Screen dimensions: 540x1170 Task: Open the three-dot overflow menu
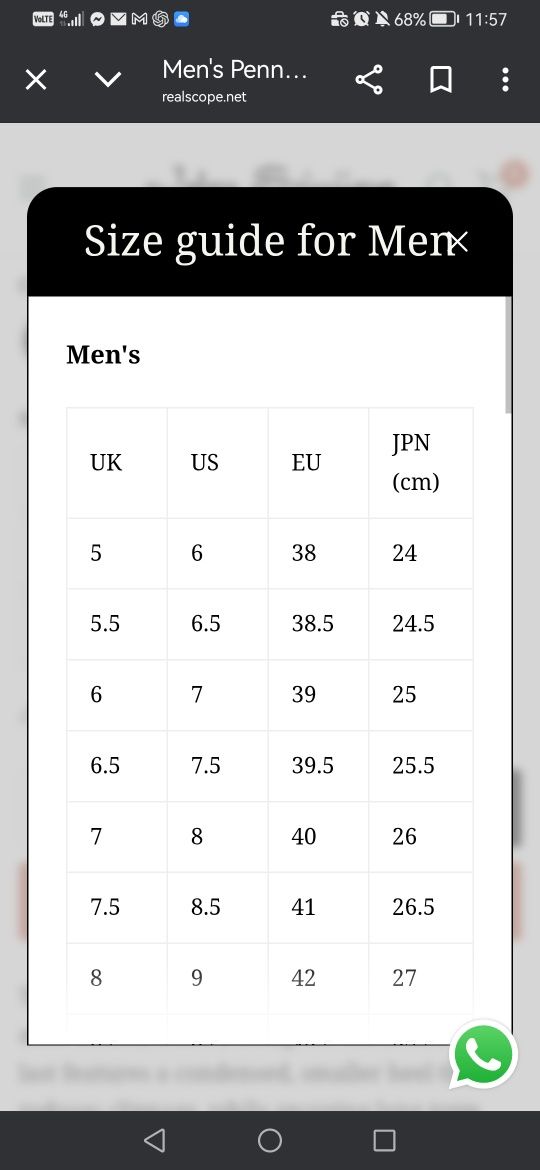click(x=506, y=79)
